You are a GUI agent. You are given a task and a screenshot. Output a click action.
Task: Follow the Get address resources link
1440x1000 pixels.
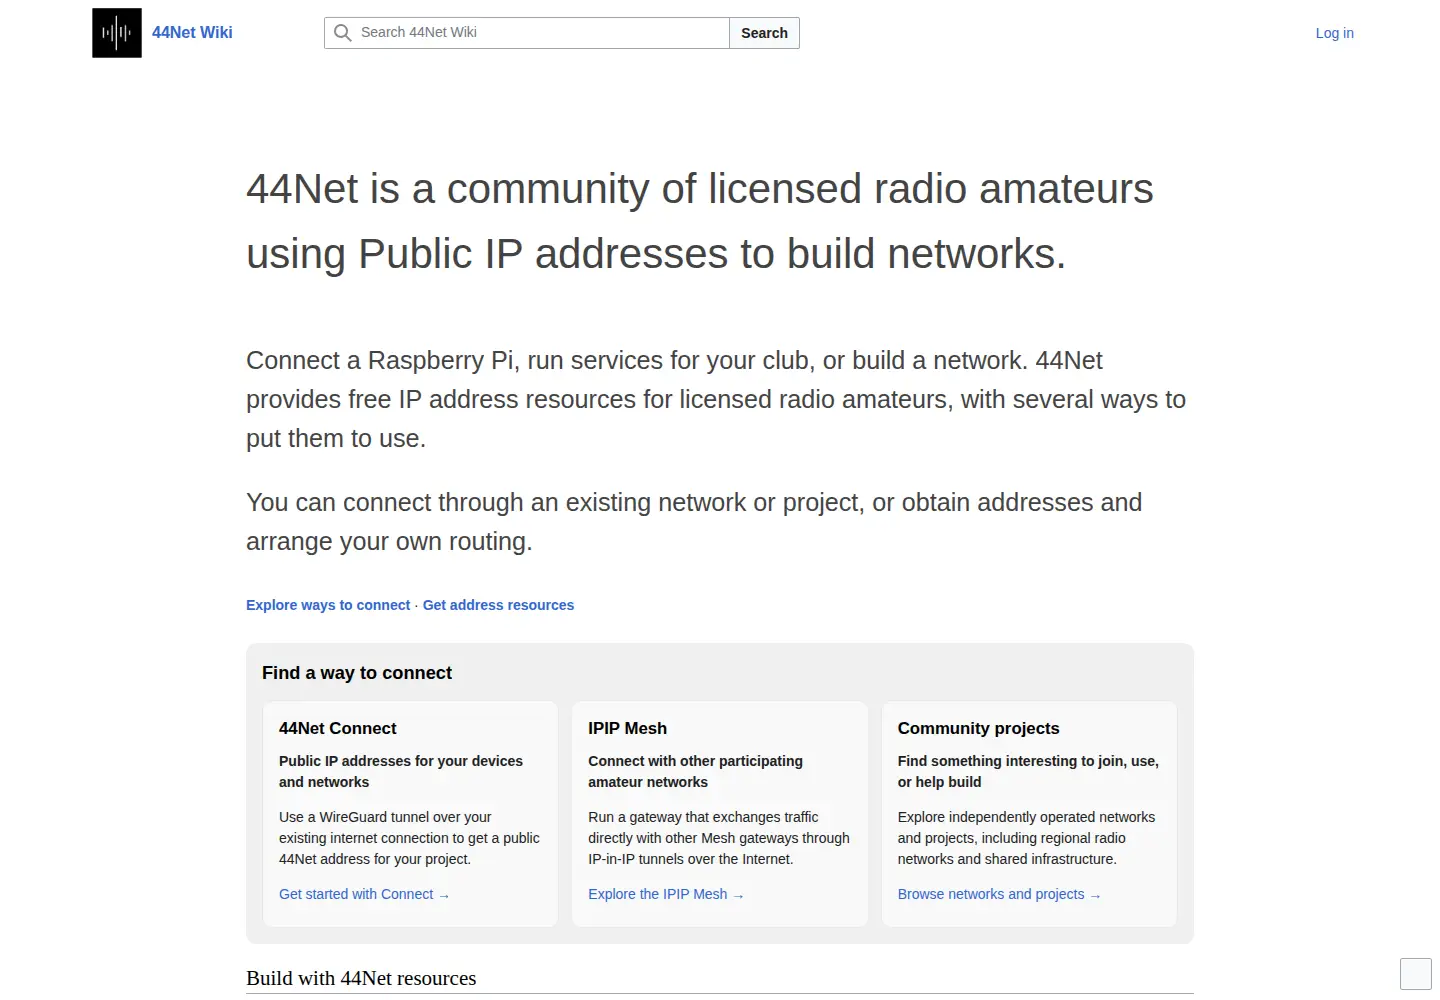tap(498, 605)
